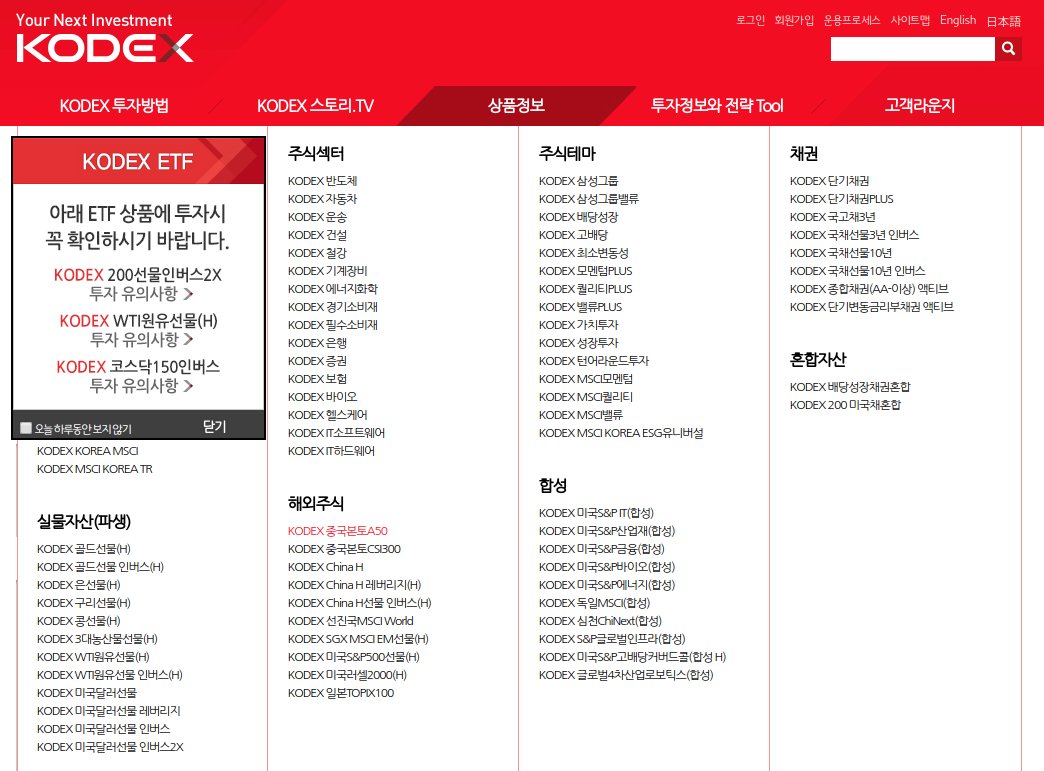1044x771 pixels.
Task: Open the 고객라운지 menu
Action: point(919,105)
